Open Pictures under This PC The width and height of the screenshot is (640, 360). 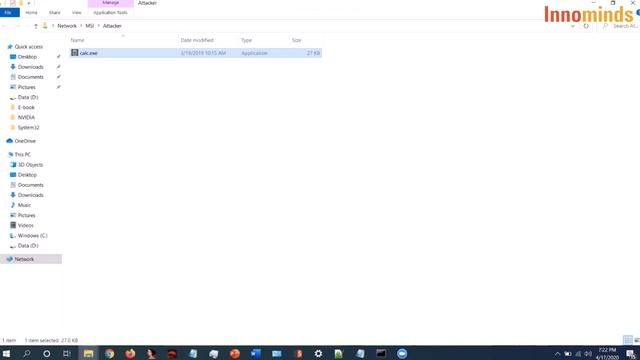[x=27, y=216]
